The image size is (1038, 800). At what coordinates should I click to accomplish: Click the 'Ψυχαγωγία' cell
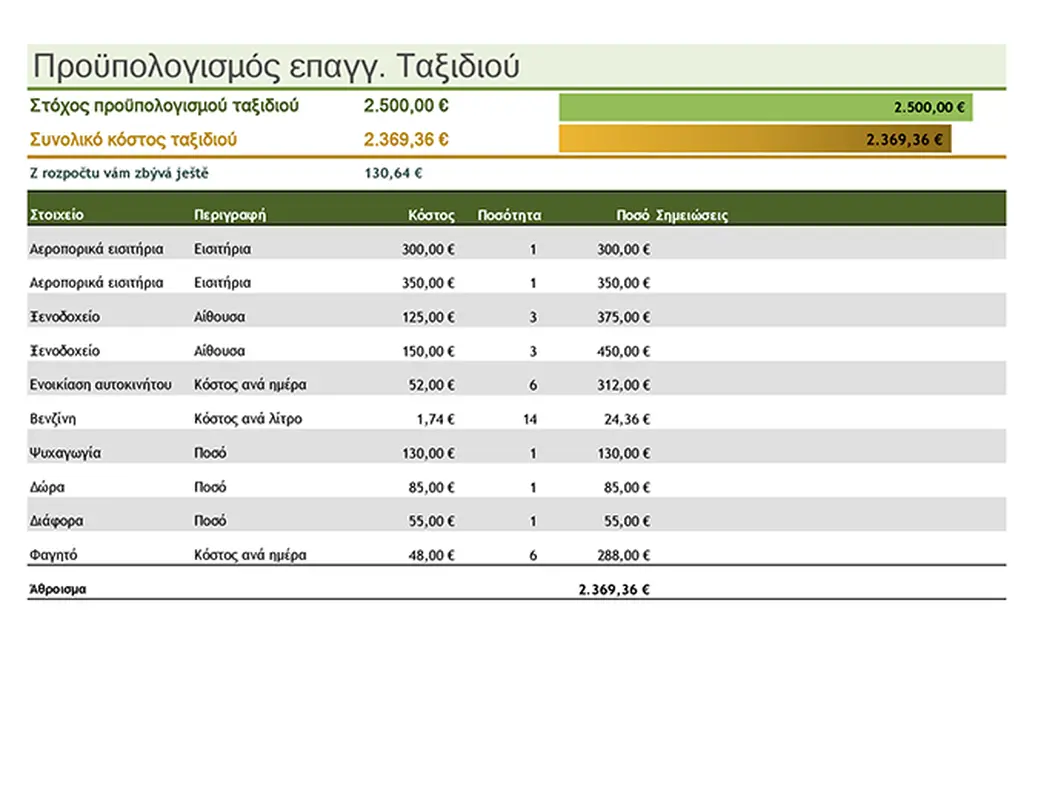(x=66, y=453)
